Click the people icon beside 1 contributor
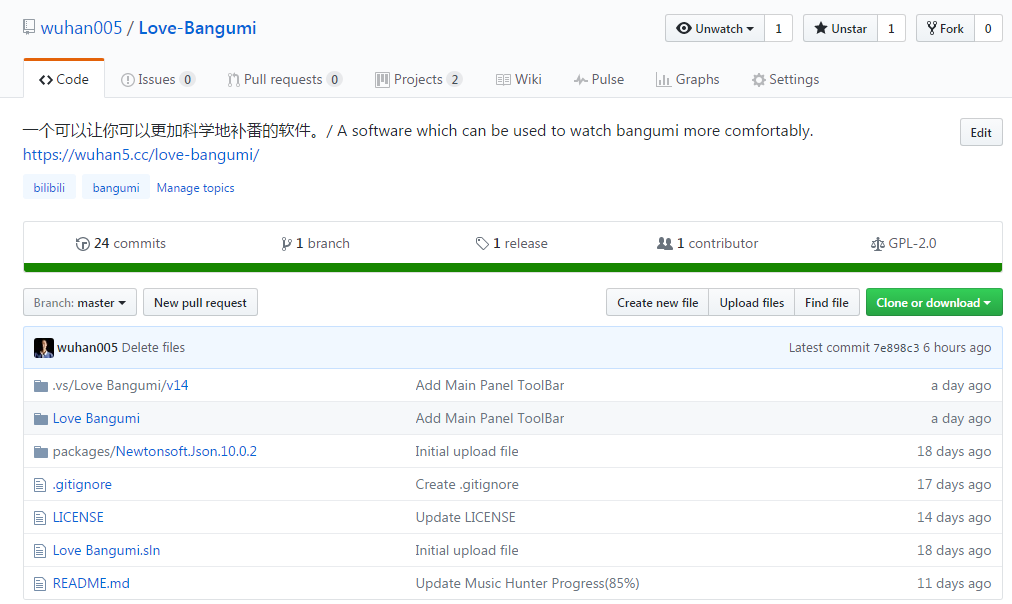The image size is (1012, 604). pos(664,243)
